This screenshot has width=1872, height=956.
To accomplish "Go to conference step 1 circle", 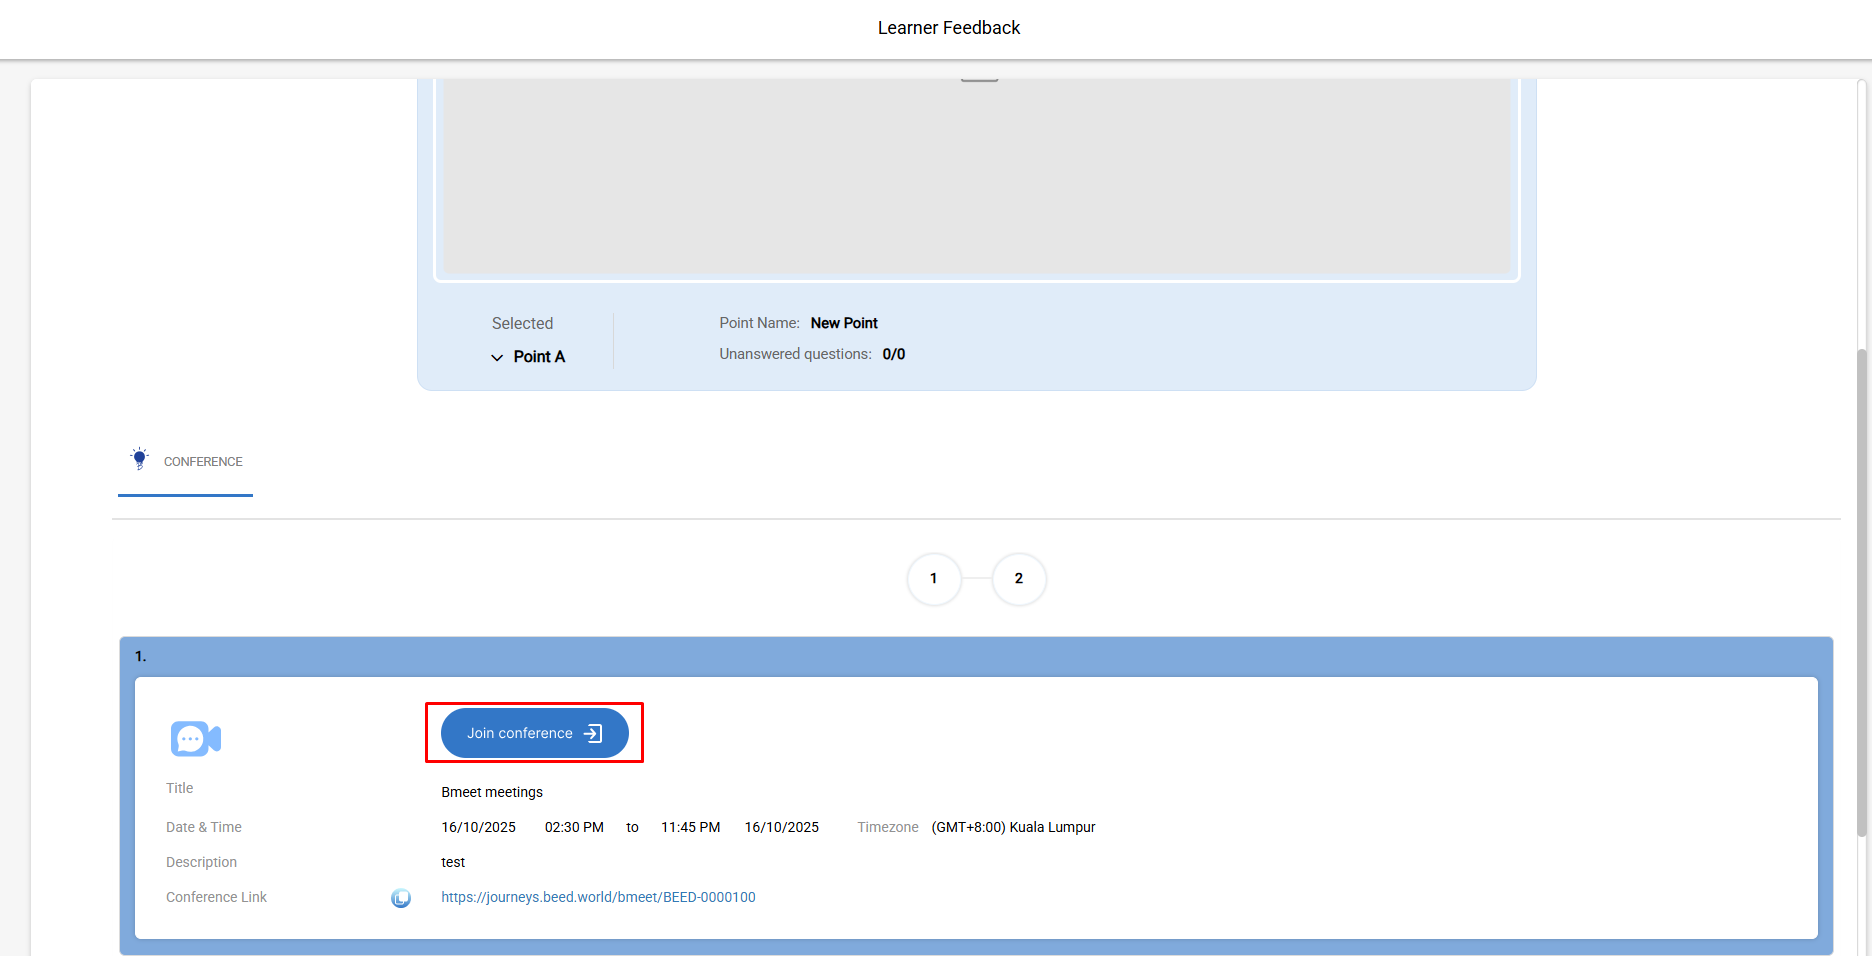I will click(934, 579).
